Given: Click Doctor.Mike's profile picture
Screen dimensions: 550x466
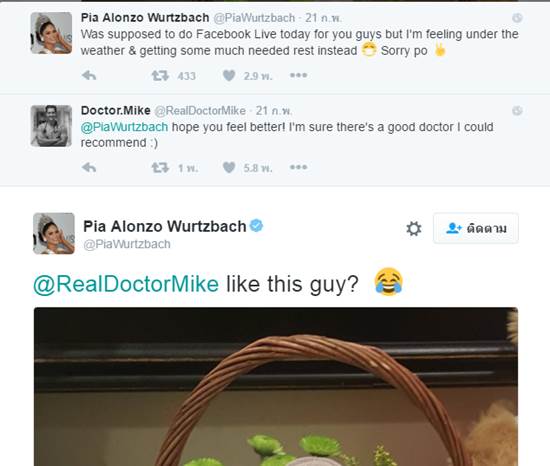Looking at the screenshot, I should pos(51,126).
